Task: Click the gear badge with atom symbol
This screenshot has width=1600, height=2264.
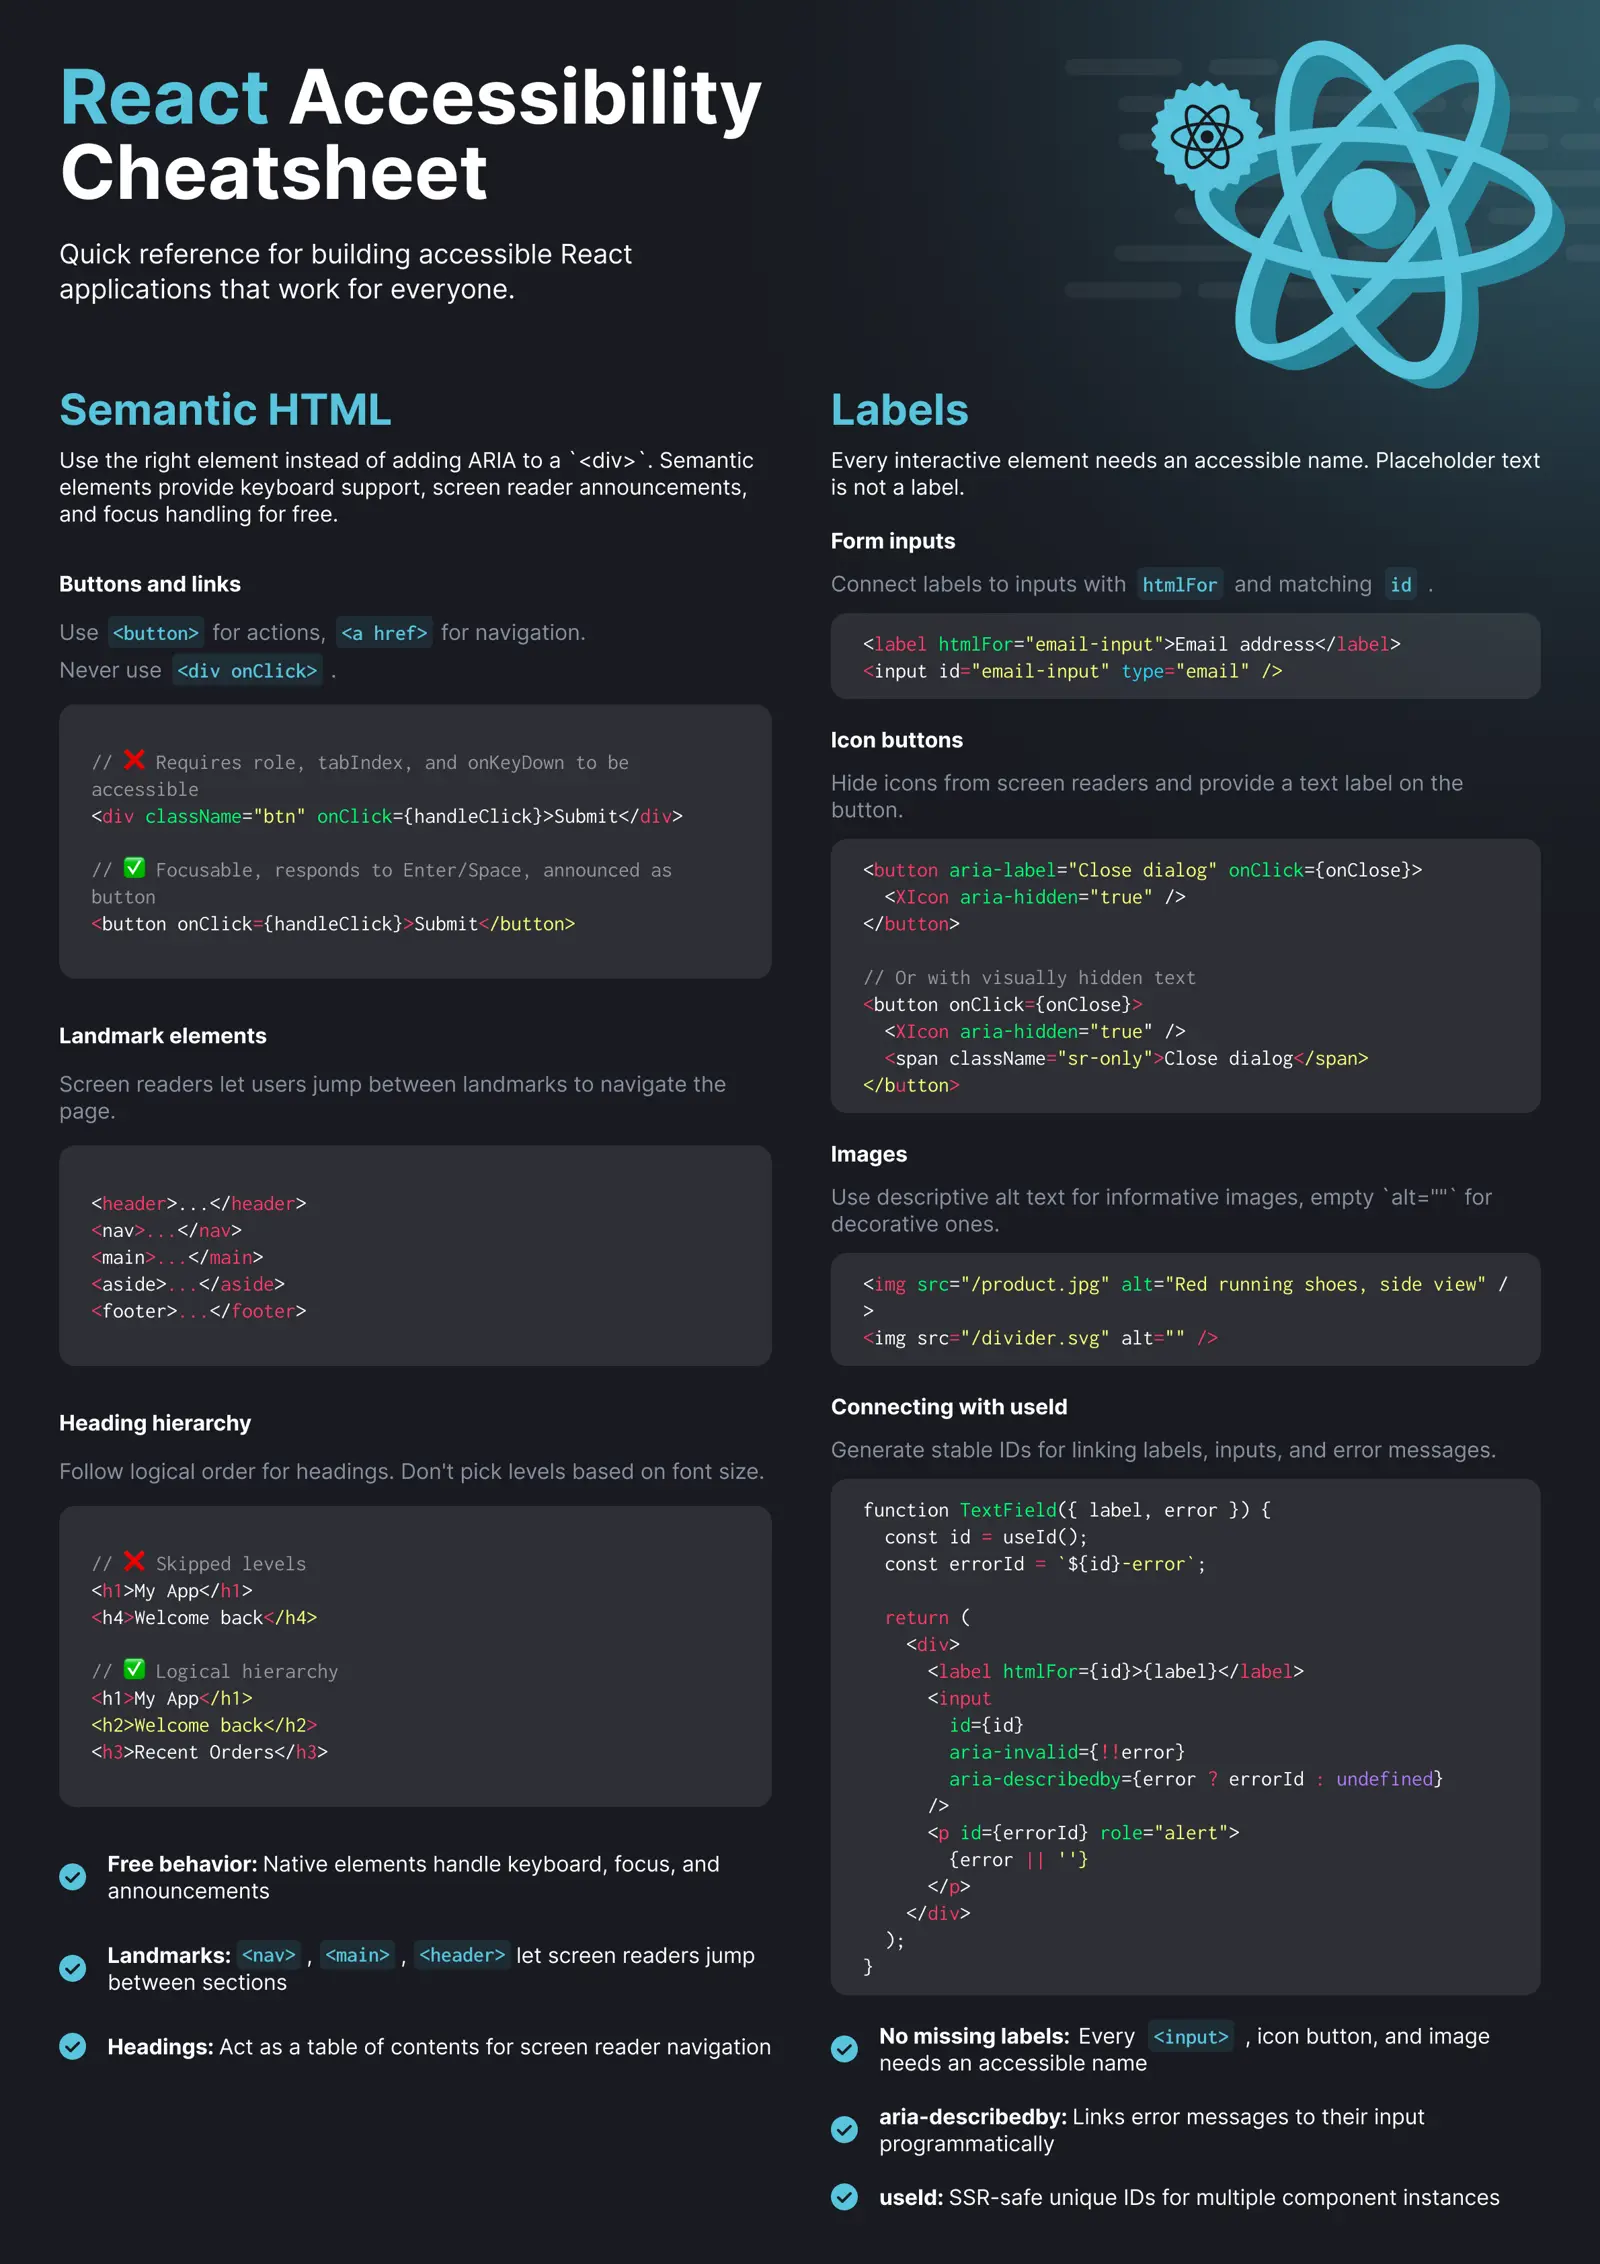Action: [x=1206, y=137]
